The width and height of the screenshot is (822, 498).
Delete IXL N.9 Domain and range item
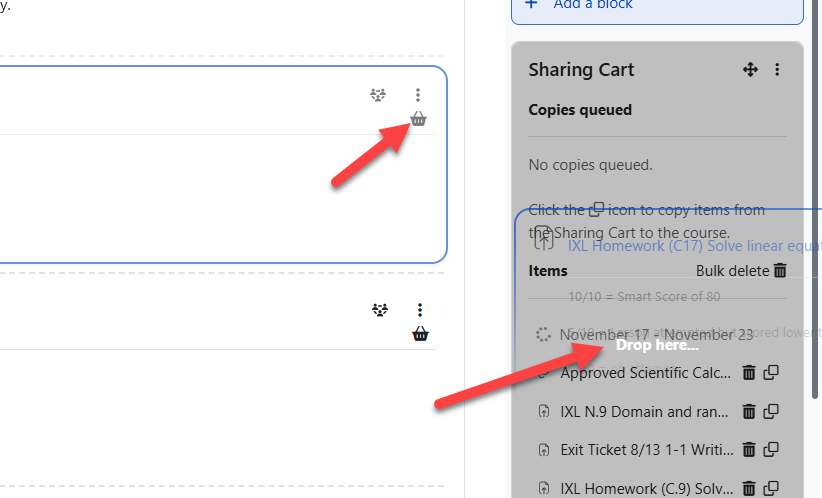[x=748, y=411]
